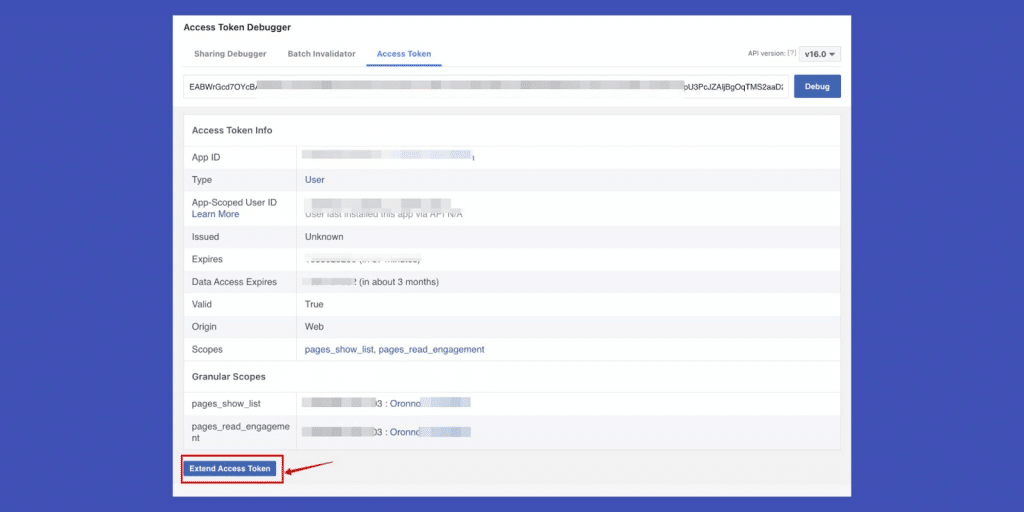Select the Valid value True

(x=314, y=304)
